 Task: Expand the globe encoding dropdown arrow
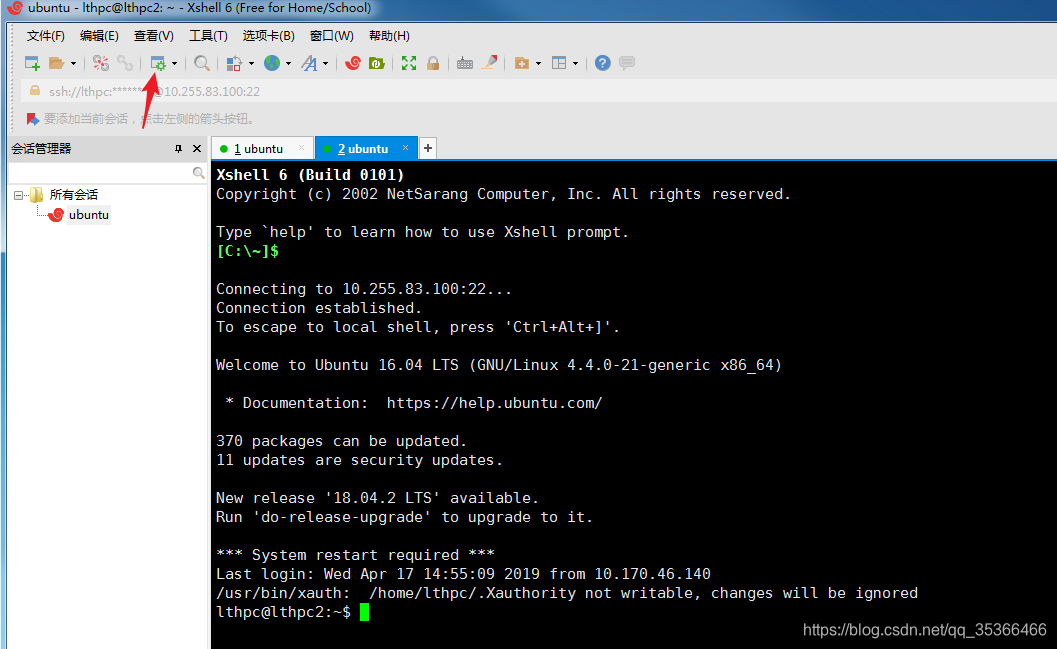[x=289, y=63]
